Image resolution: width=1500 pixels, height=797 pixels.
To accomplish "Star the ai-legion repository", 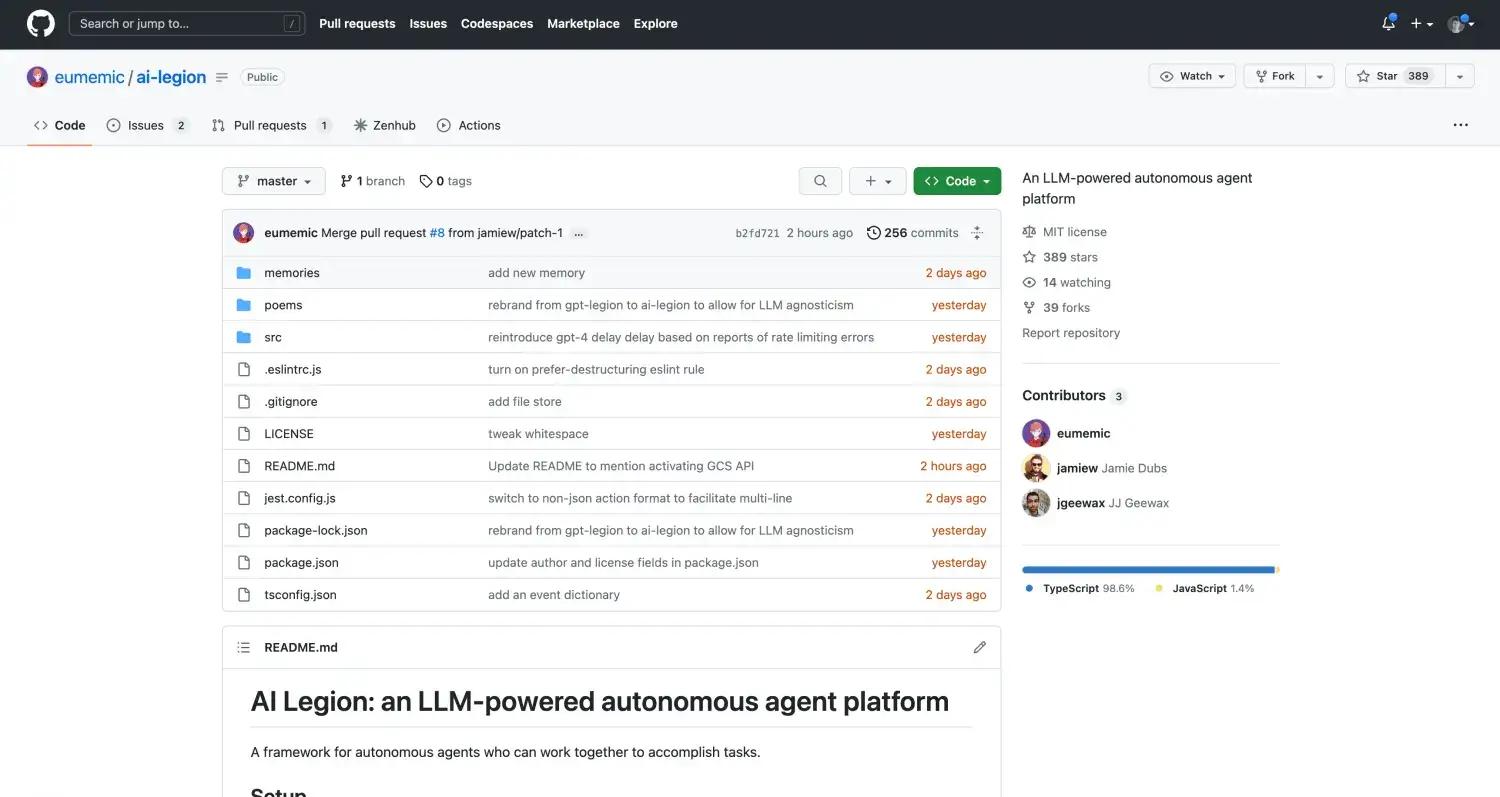I will pyautogui.click(x=1396, y=76).
